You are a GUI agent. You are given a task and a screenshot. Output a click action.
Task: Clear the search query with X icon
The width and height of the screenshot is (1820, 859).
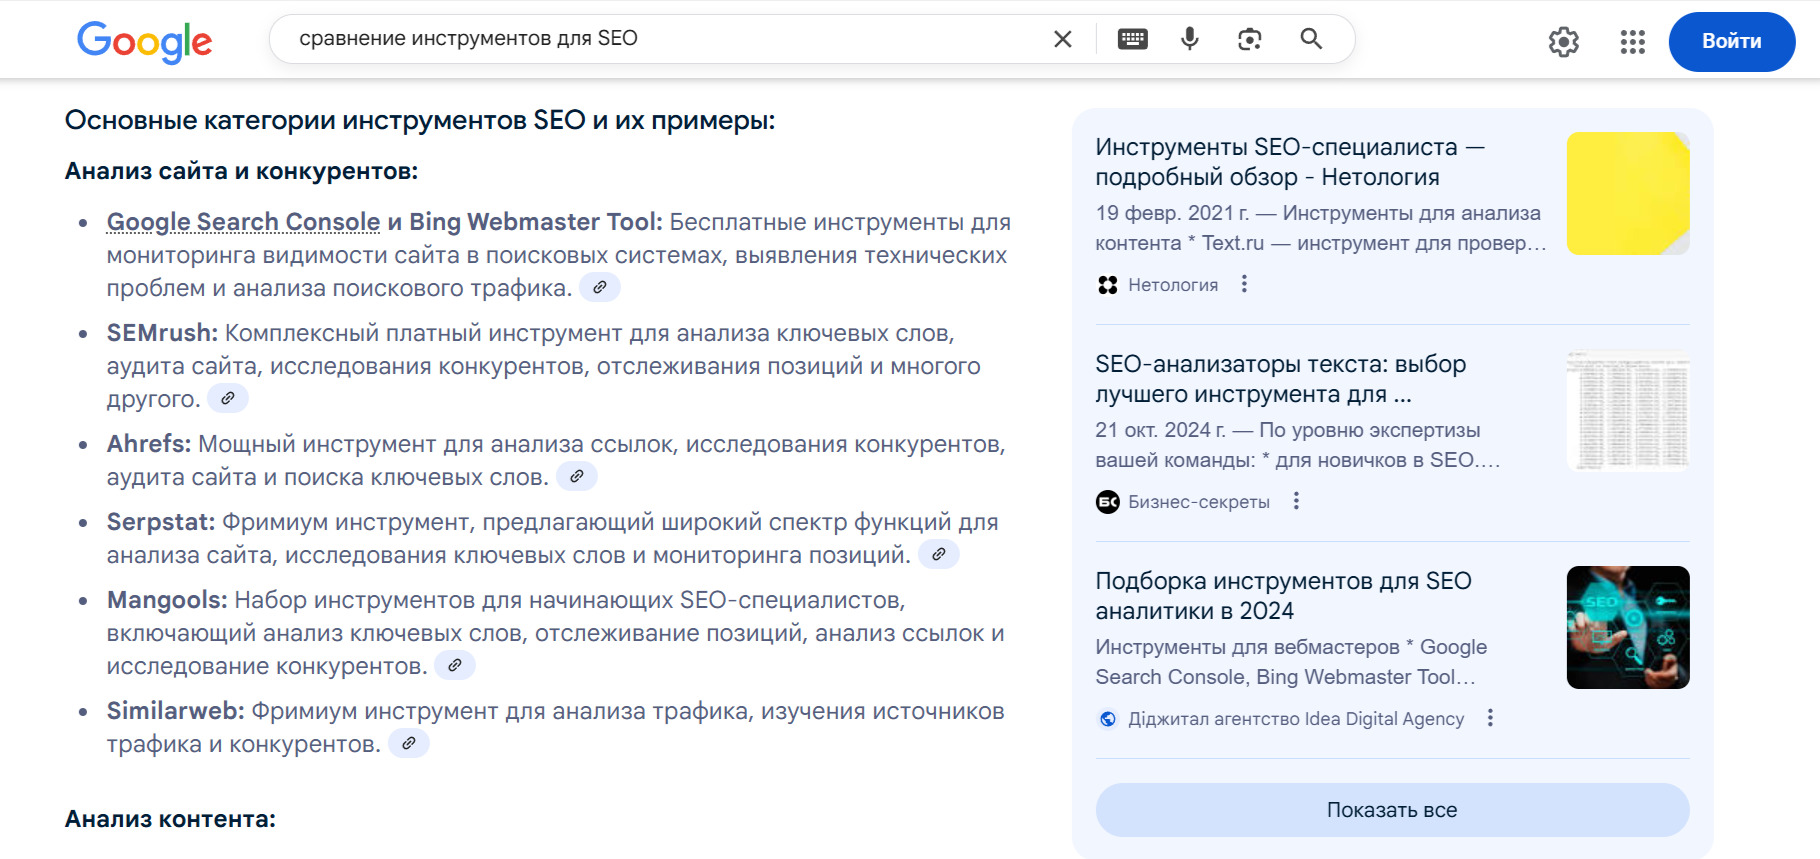1063,39
